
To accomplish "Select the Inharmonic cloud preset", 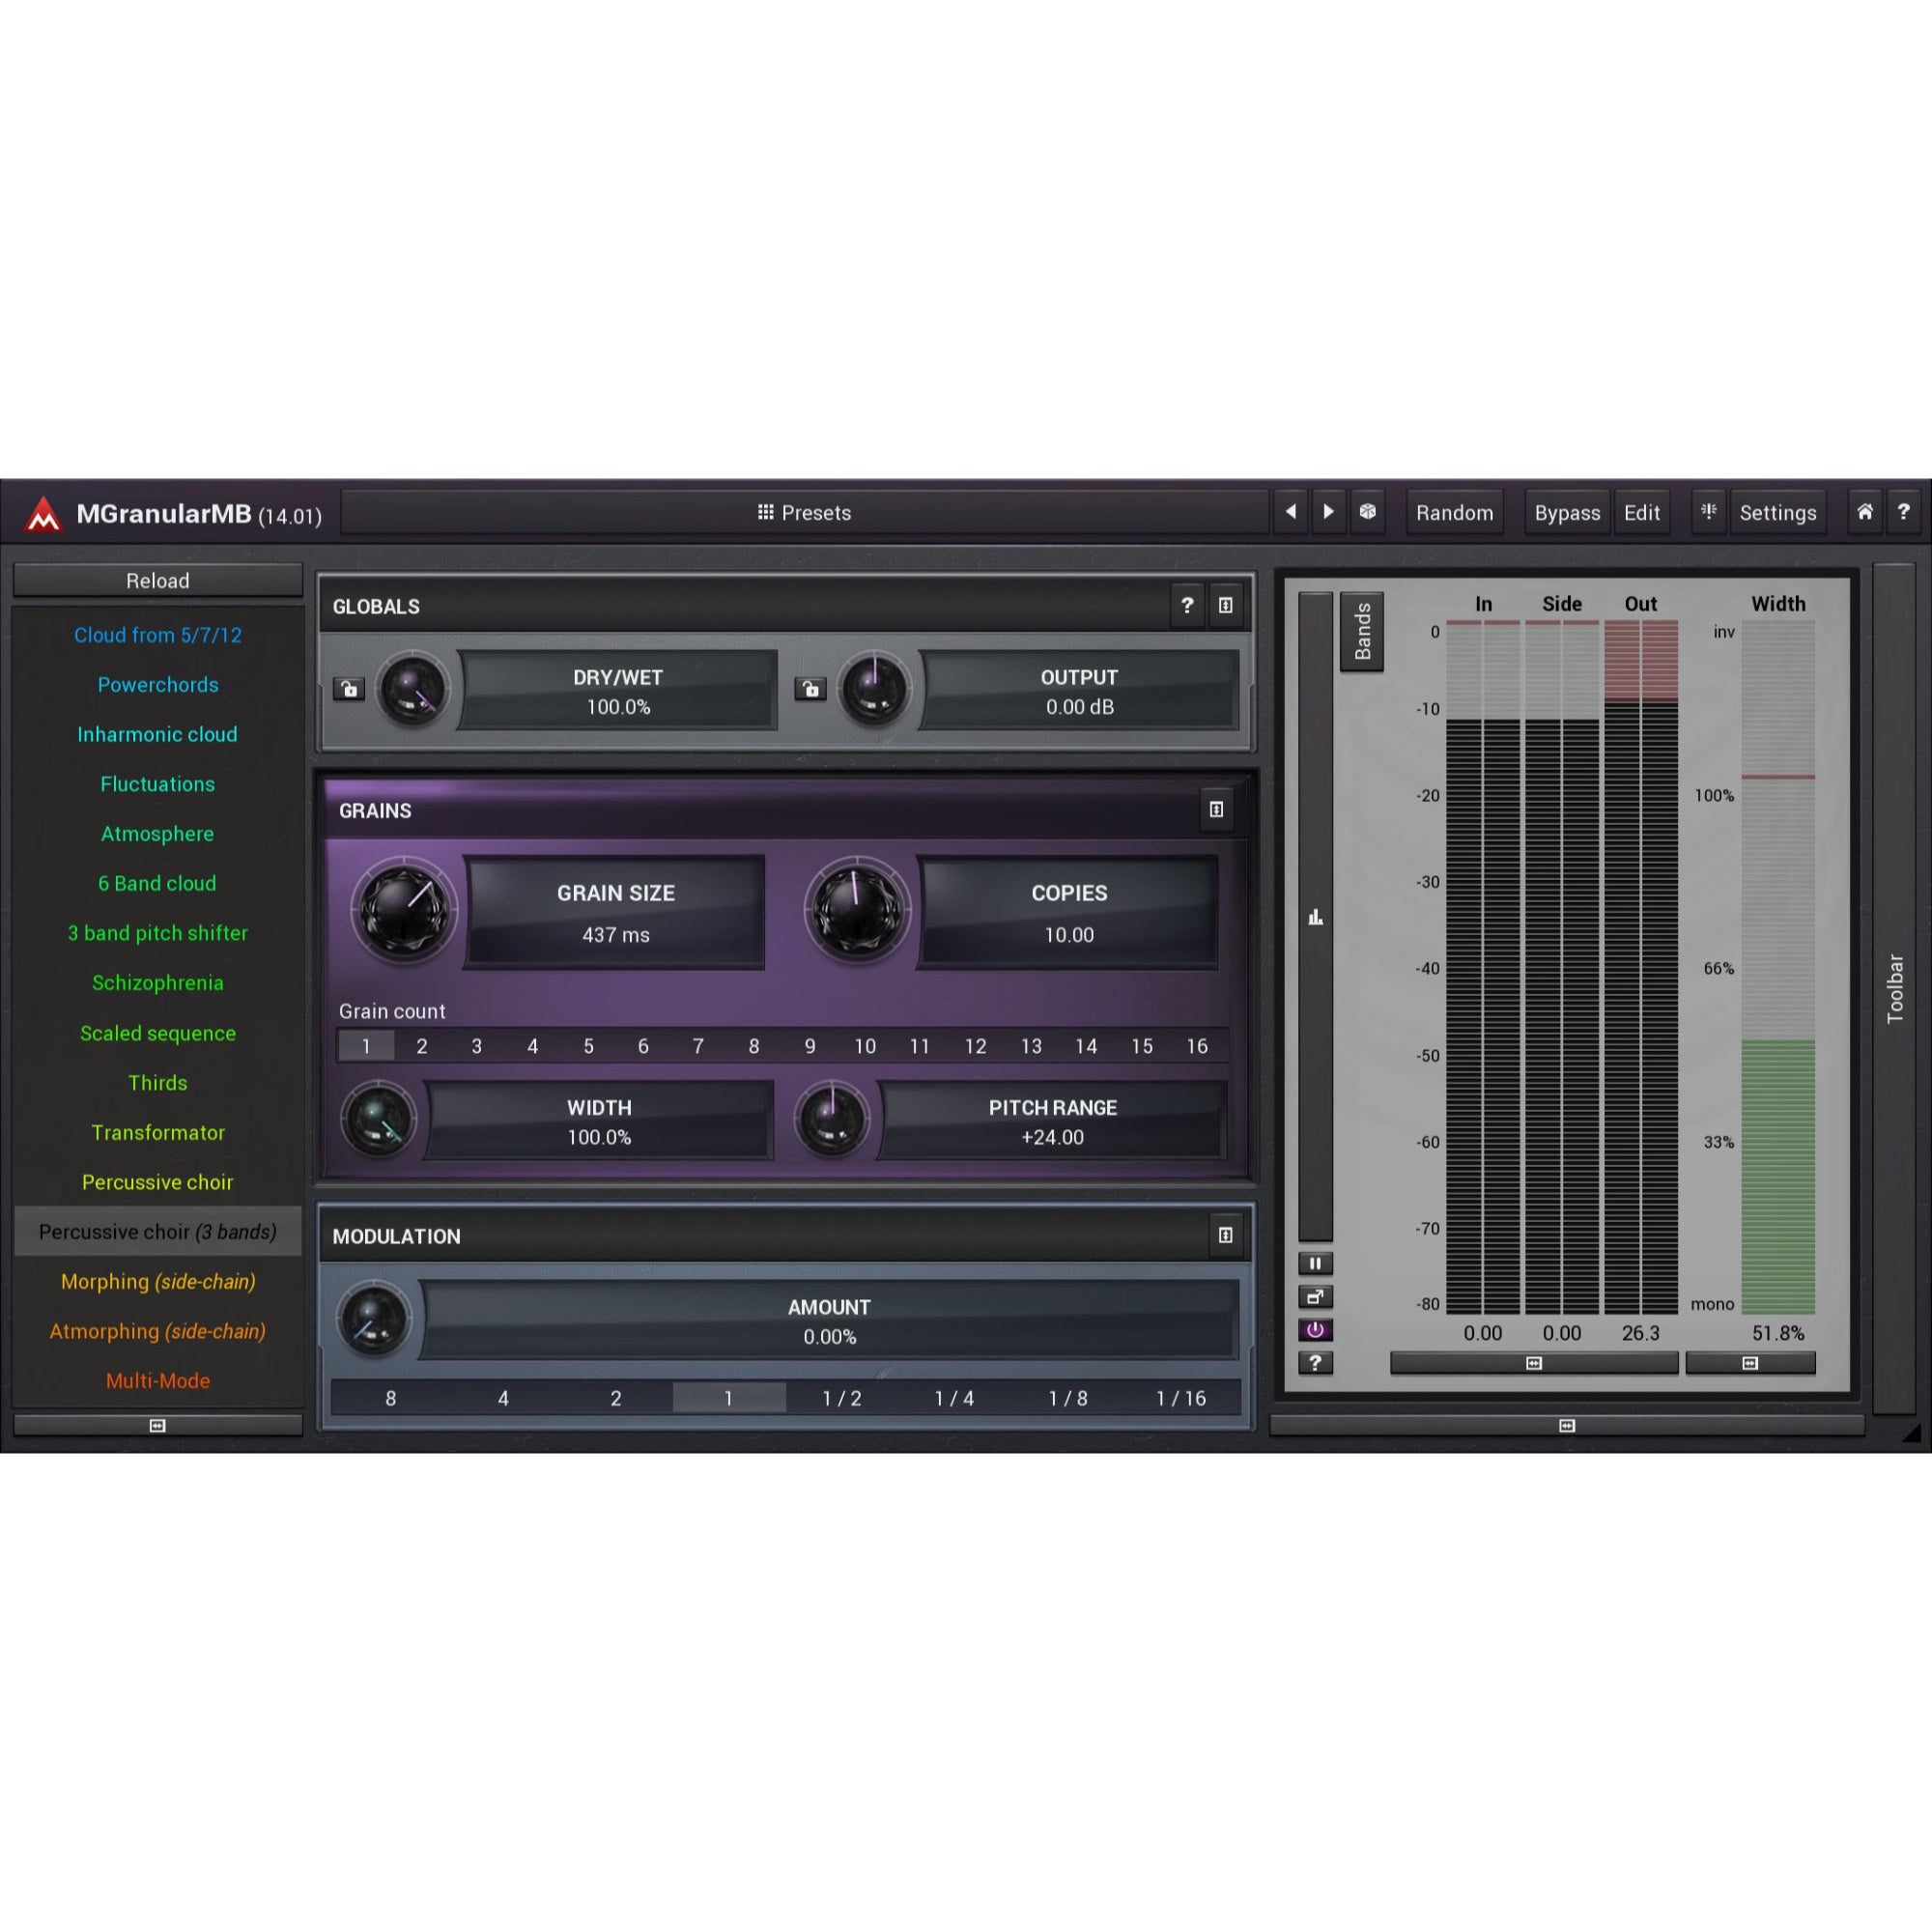I will 157,734.
